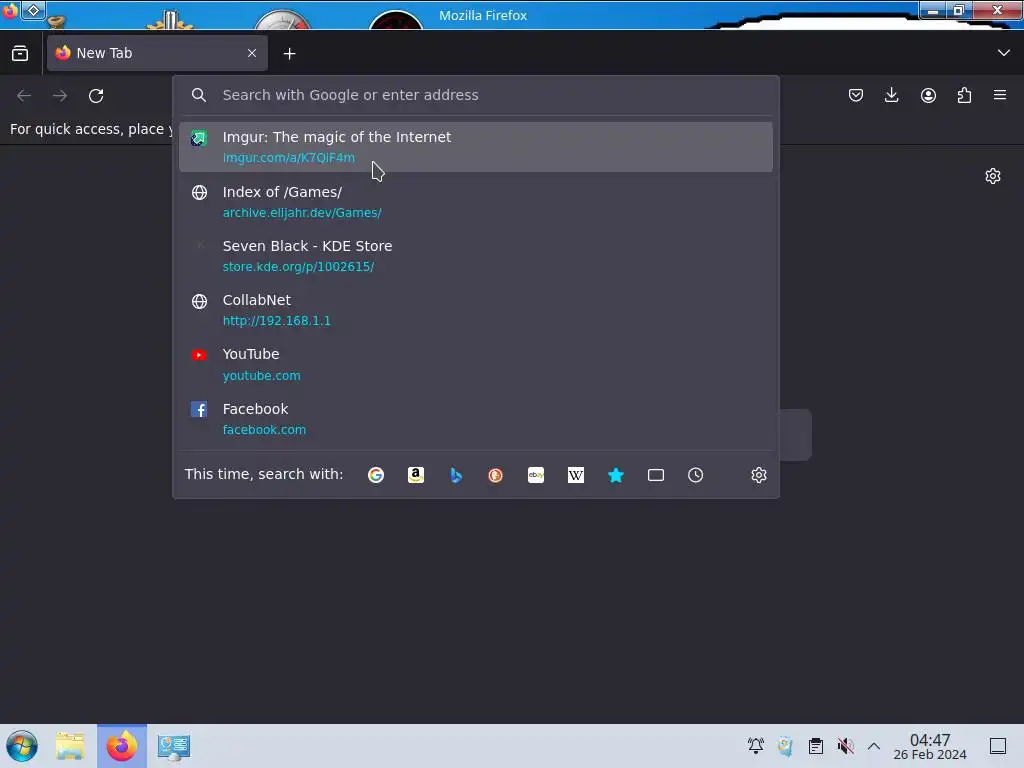This screenshot has width=1024, height=768.
Task: Open notifications bell in system tray
Action: pyautogui.click(x=756, y=746)
